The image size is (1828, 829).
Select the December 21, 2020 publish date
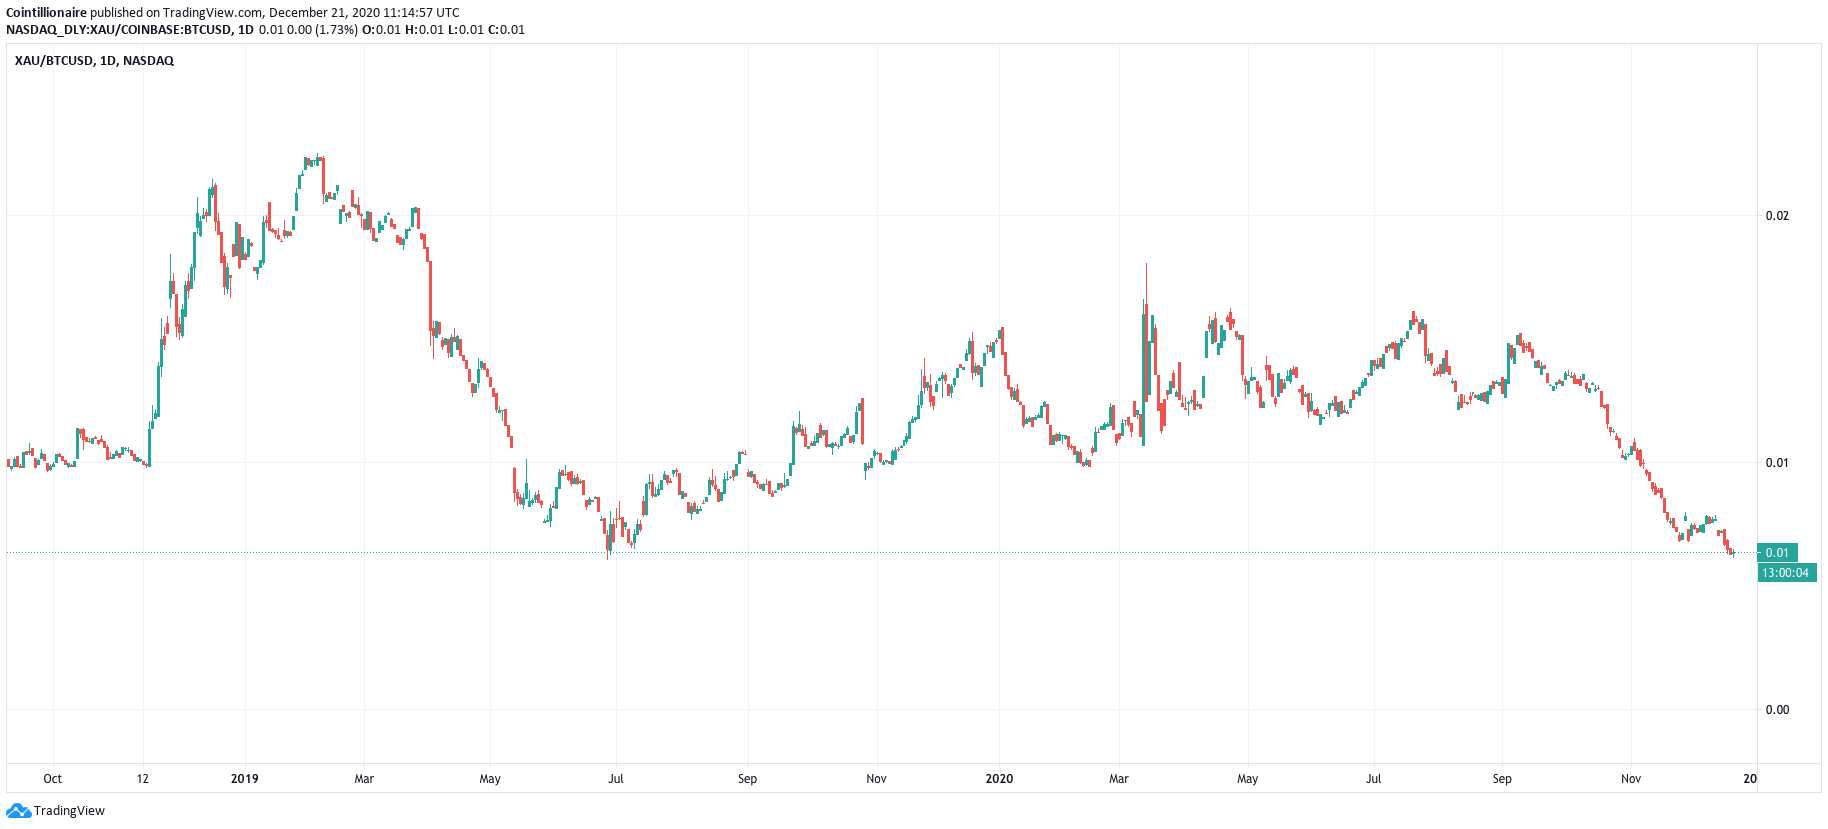click(x=325, y=13)
